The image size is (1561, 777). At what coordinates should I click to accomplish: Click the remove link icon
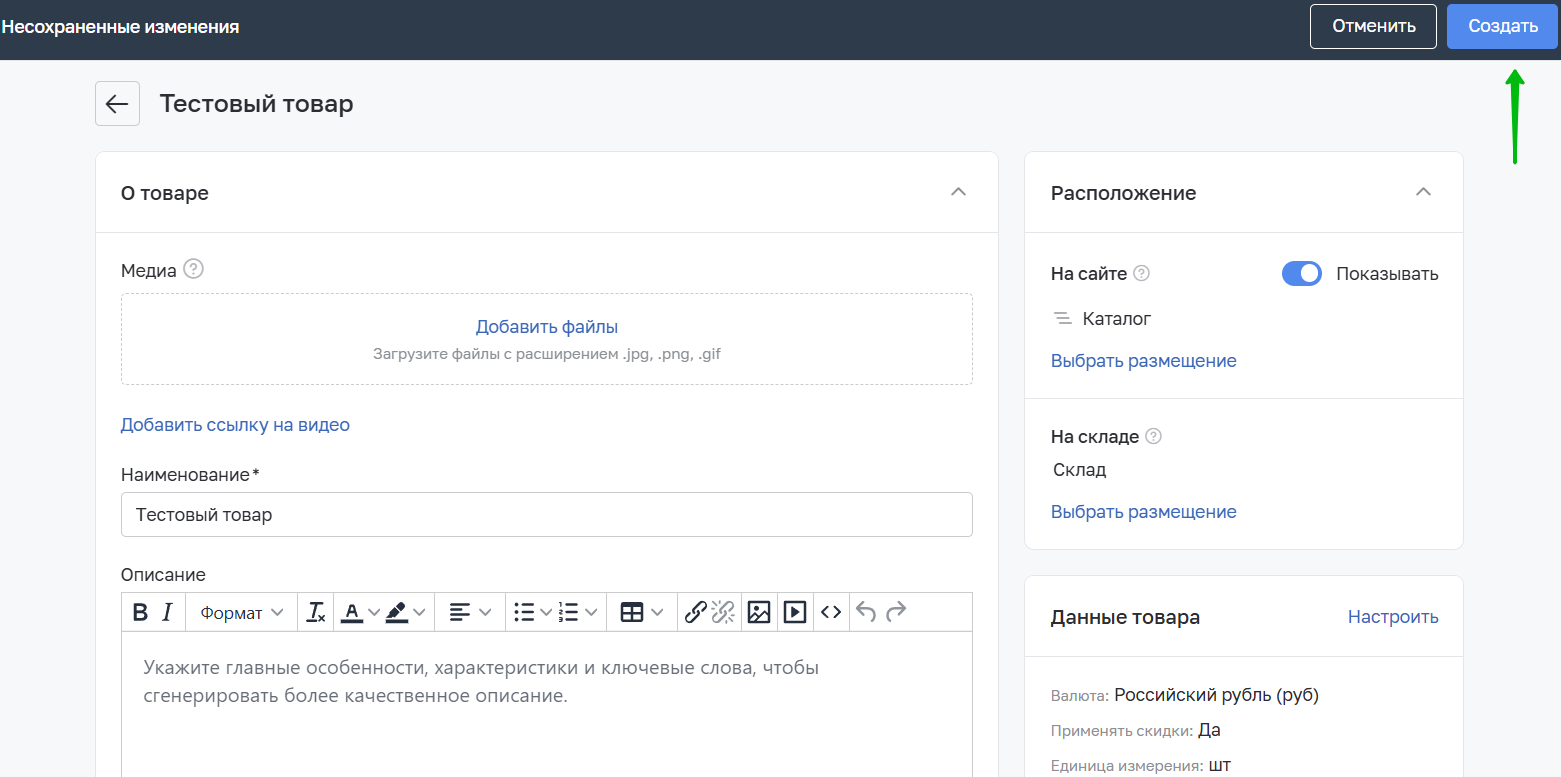pyautogui.click(x=724, y=611)
